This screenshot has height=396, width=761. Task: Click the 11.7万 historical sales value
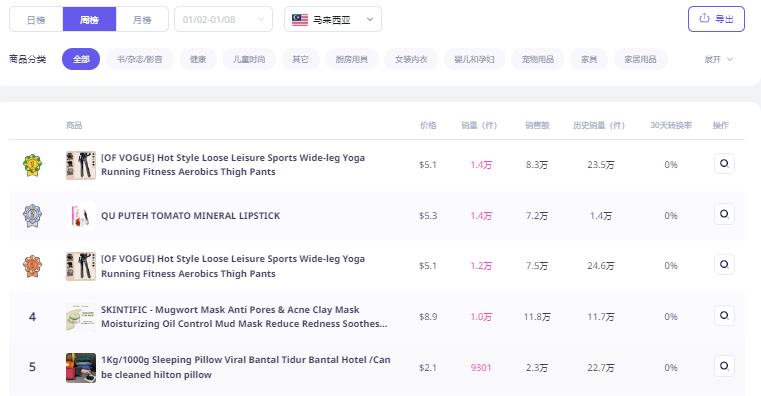601,317
